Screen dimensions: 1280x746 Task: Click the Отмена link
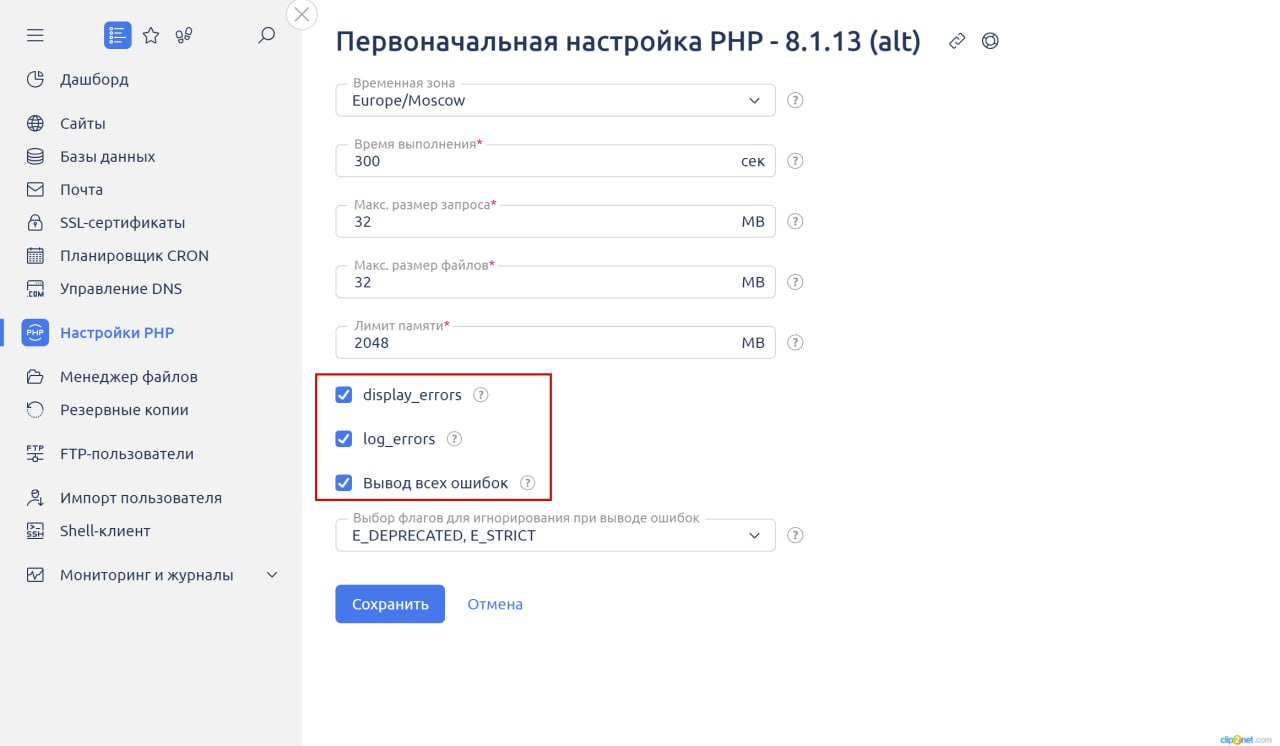495,604
